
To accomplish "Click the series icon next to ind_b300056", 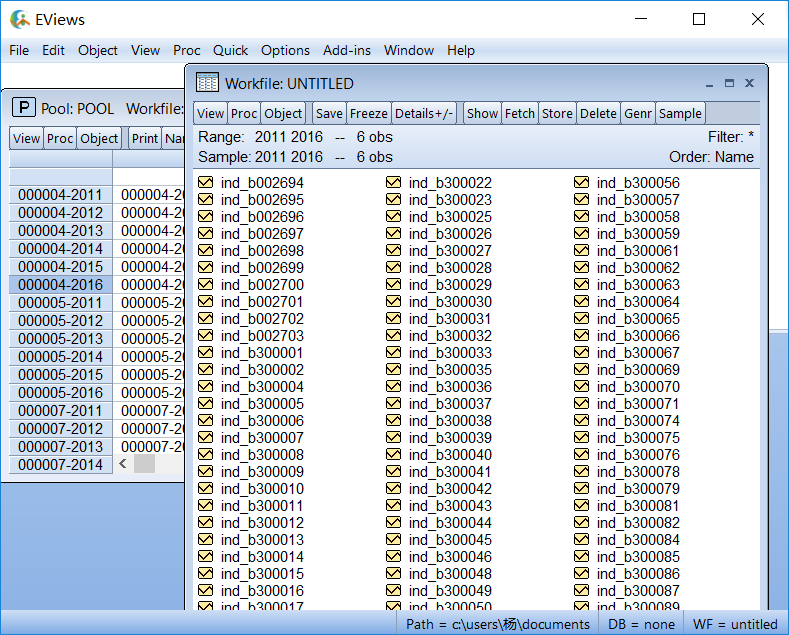I will (x=581, y=183).
